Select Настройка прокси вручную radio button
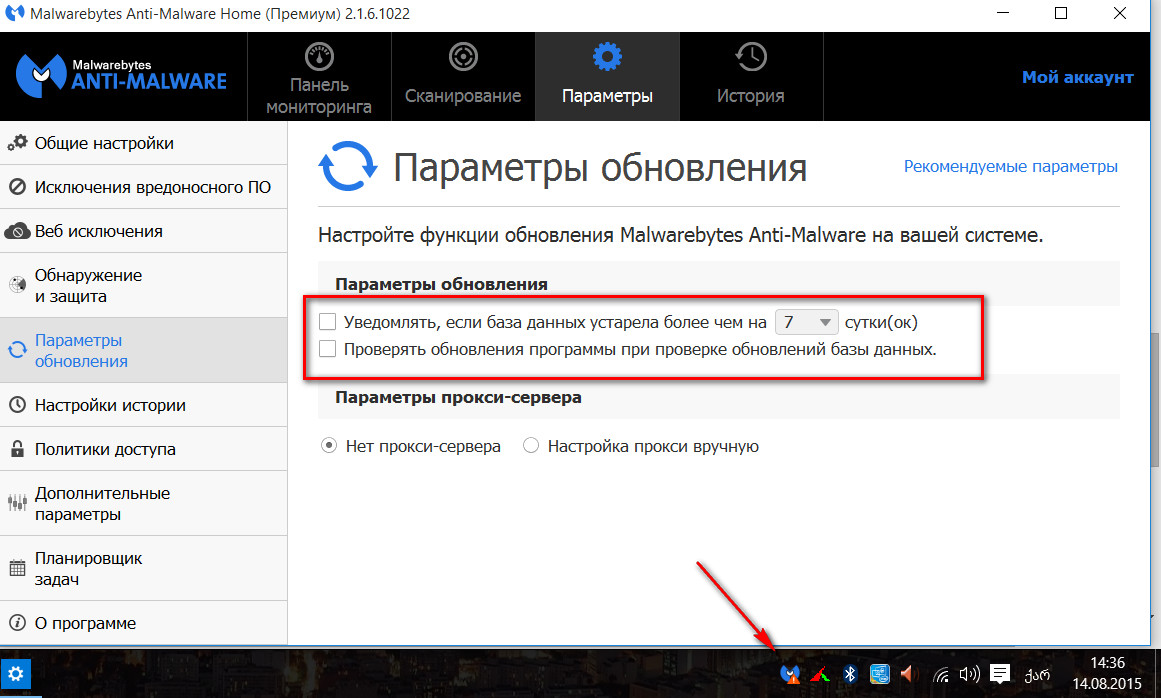 [x=531, y=446]
